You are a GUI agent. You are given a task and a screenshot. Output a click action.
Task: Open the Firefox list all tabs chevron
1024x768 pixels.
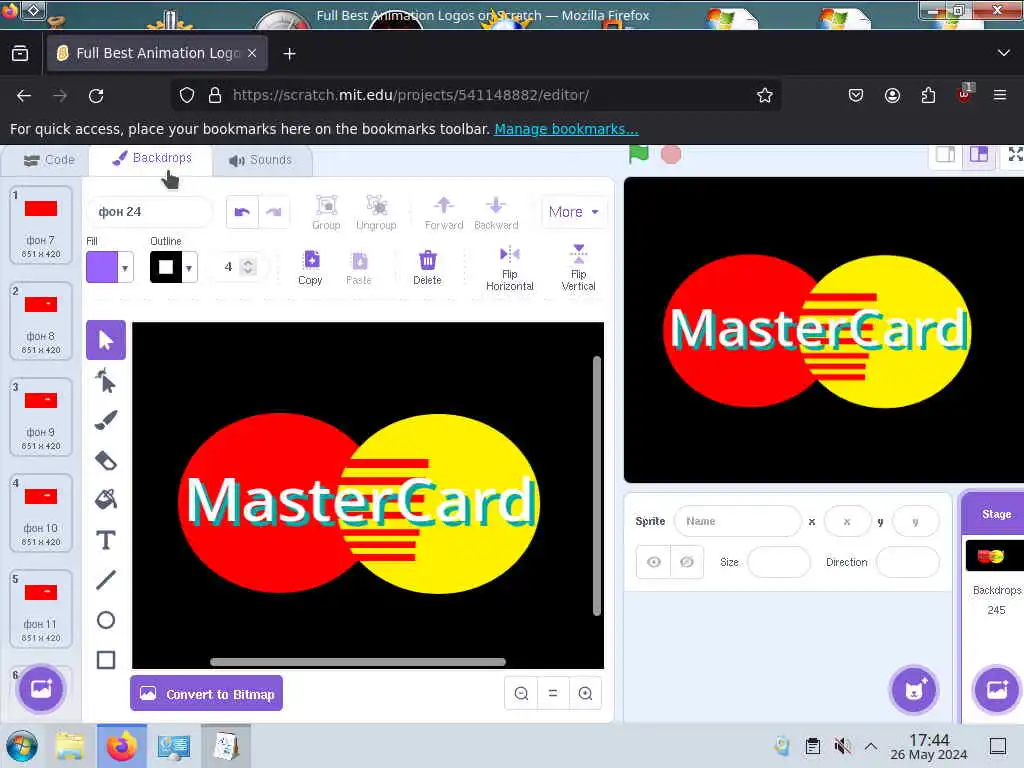1004,53
